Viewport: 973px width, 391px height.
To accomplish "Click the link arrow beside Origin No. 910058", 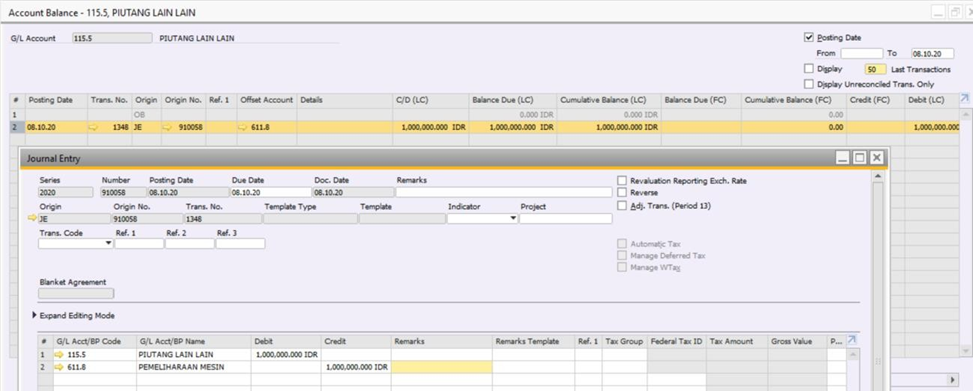I will pos(168,127).
